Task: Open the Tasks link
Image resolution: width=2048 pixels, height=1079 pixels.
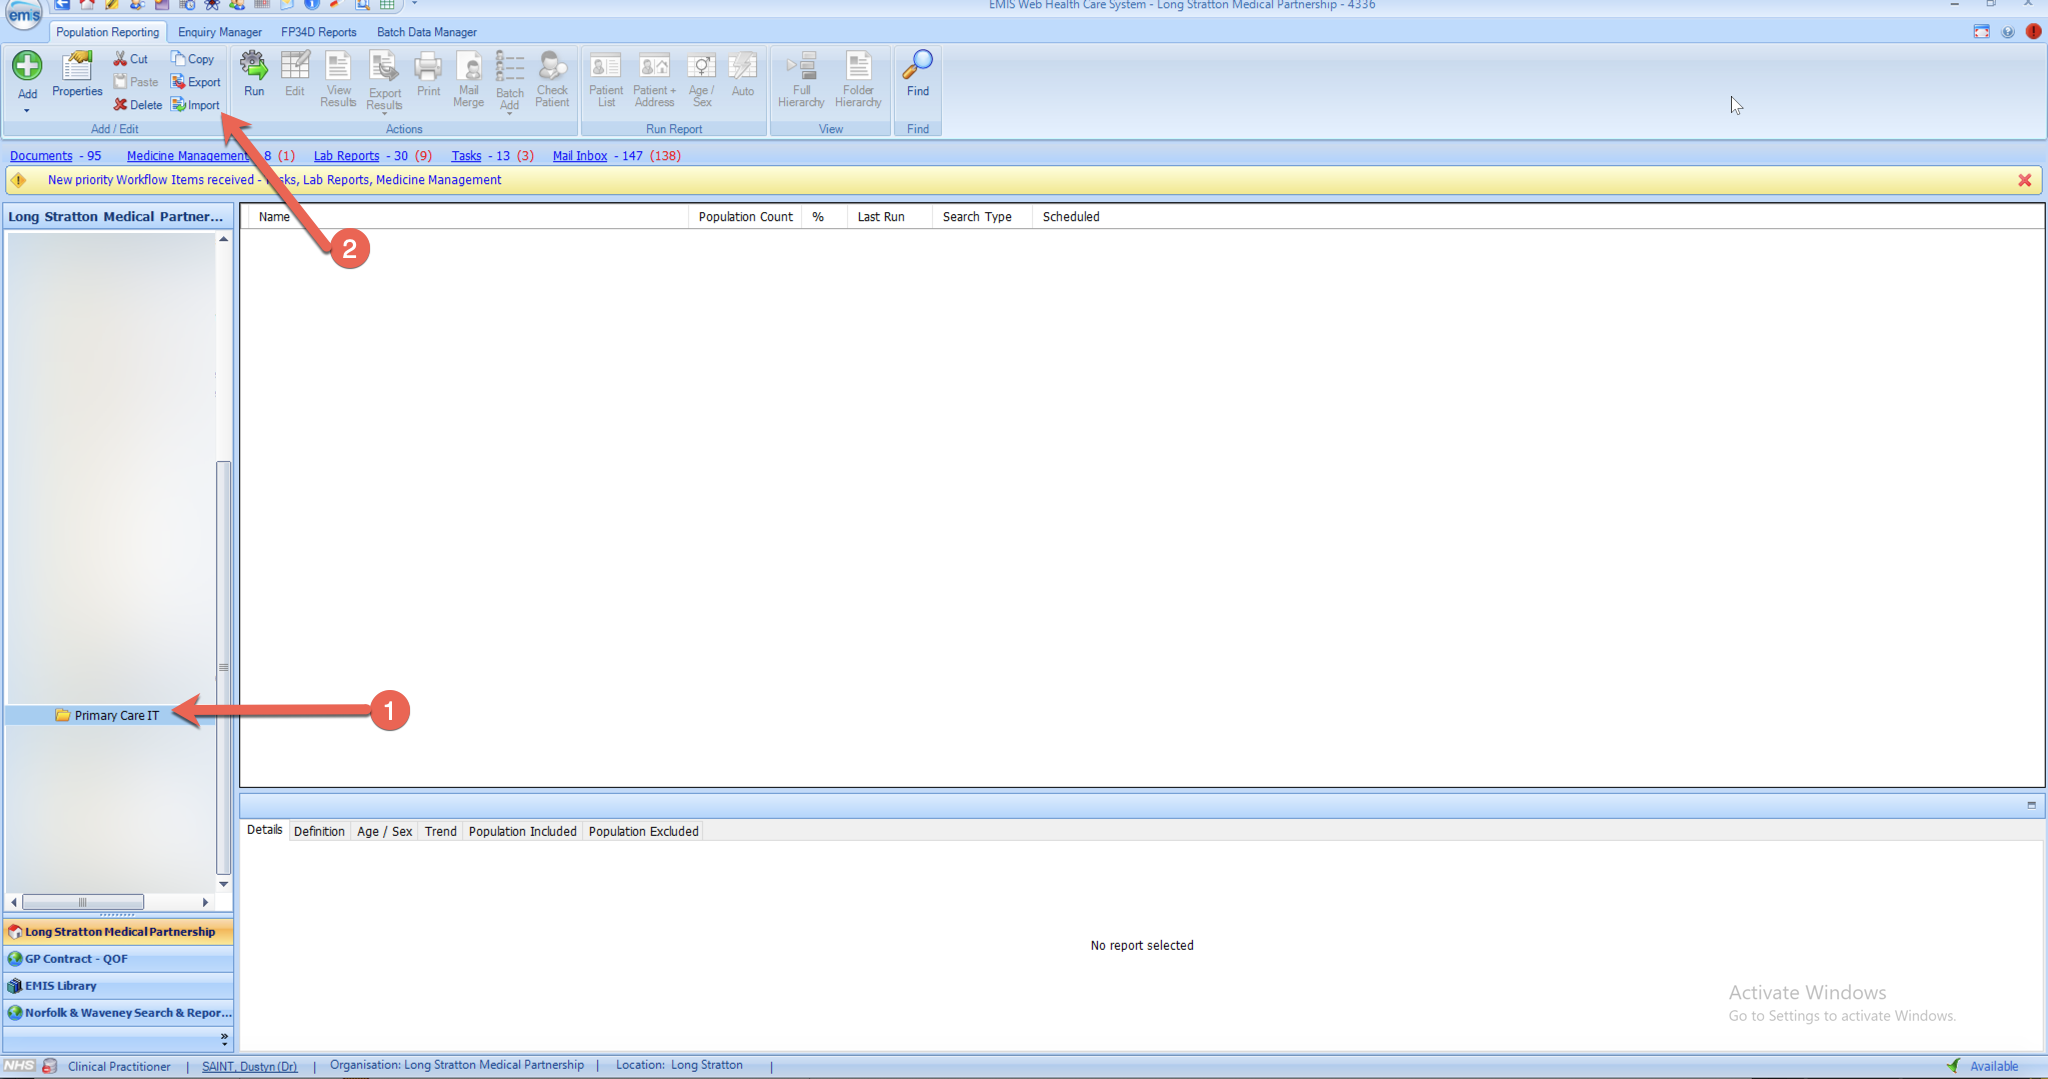Action: click(x=466, y=156)
